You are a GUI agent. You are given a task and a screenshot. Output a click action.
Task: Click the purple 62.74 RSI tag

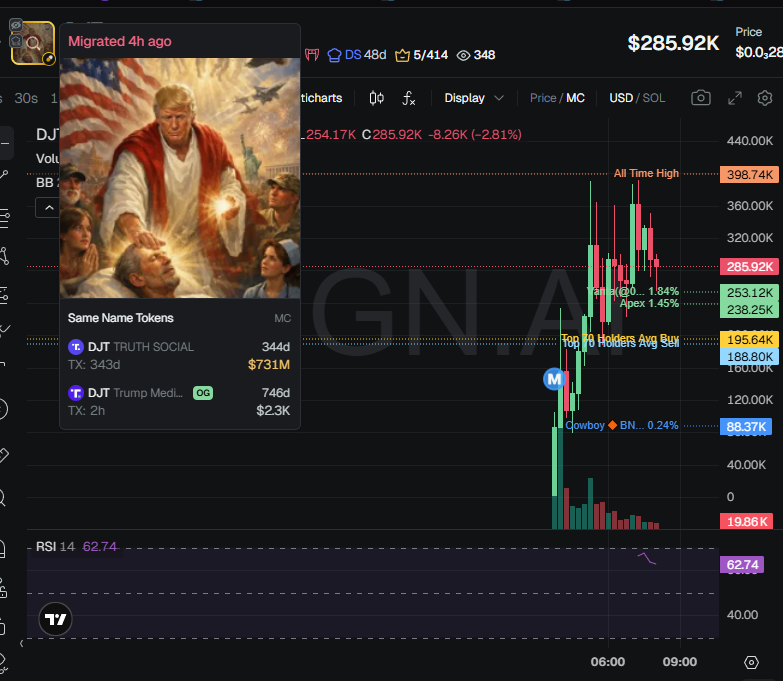[742, 565]
